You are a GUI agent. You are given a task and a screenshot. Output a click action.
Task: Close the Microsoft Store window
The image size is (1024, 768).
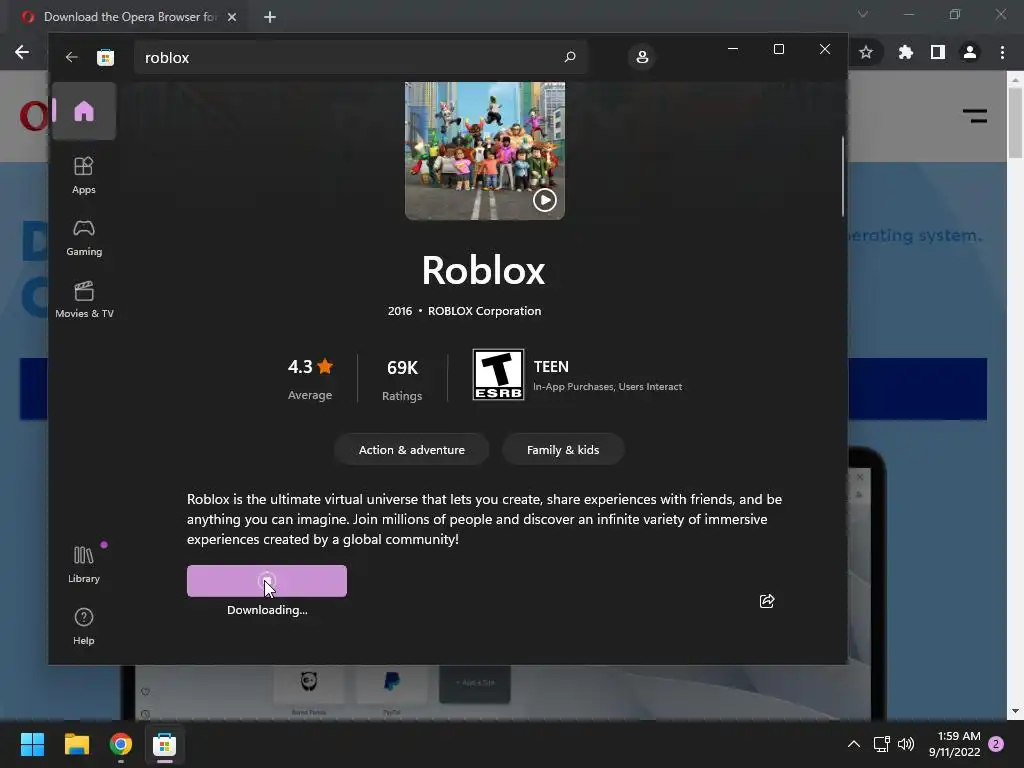[x=825, y=49]
